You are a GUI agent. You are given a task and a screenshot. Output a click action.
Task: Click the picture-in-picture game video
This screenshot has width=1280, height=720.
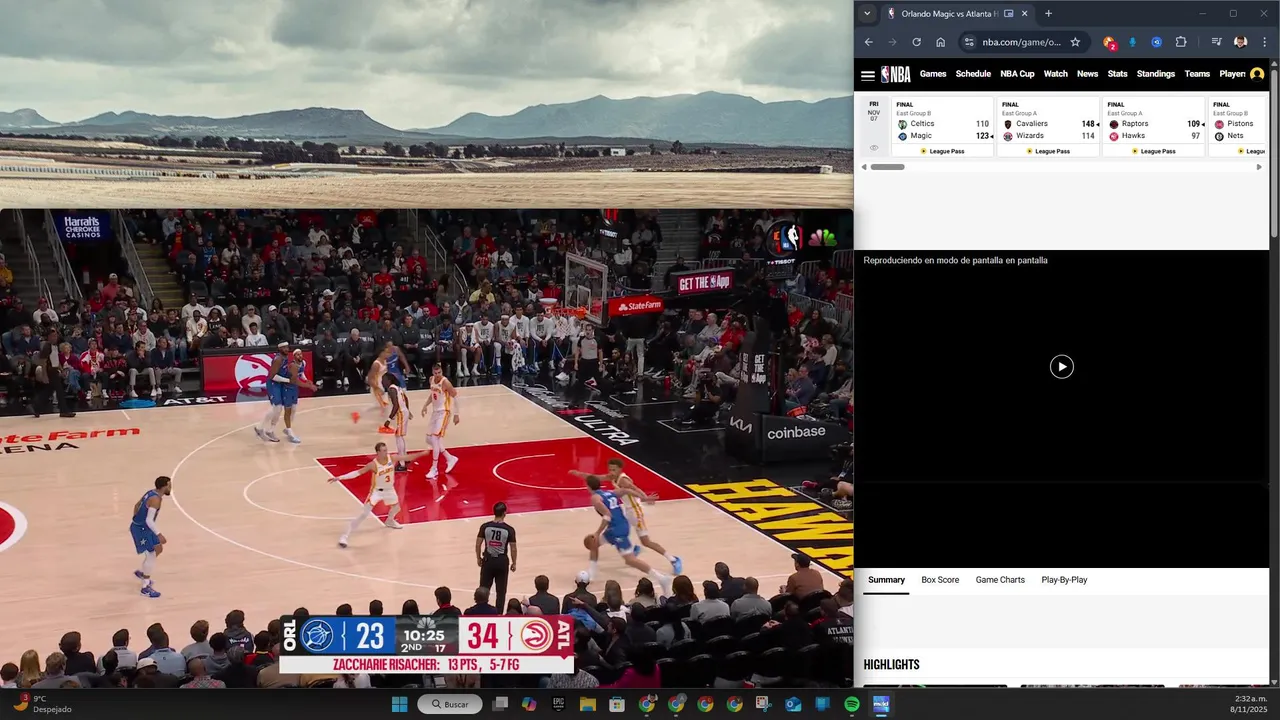pos(426,448)
